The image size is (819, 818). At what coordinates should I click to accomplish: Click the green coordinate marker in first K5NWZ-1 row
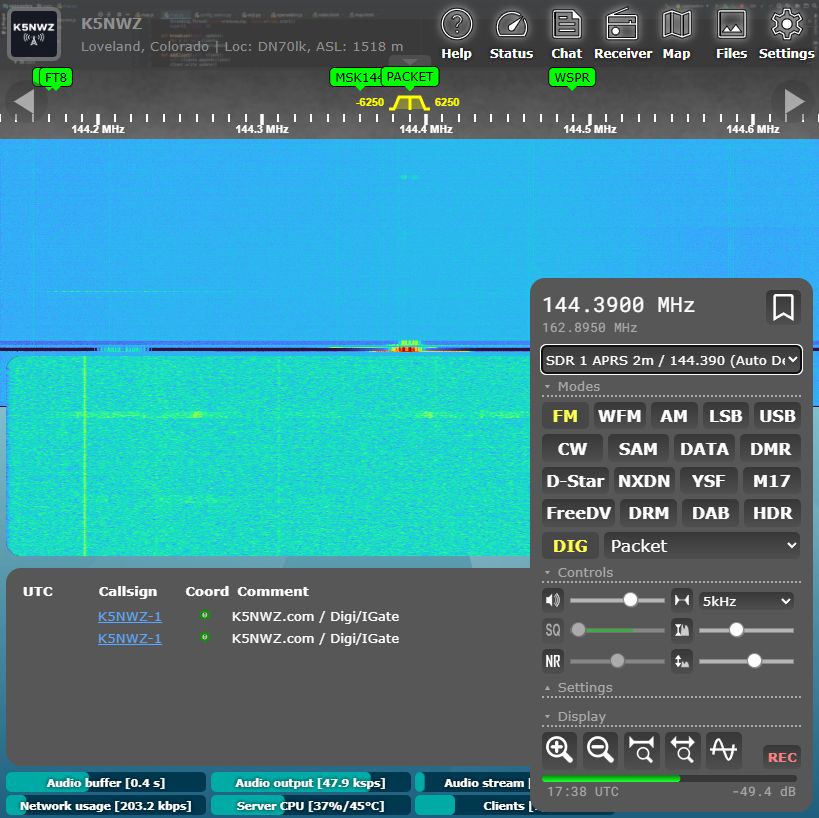pyautogui.click(x=205, y=615)
